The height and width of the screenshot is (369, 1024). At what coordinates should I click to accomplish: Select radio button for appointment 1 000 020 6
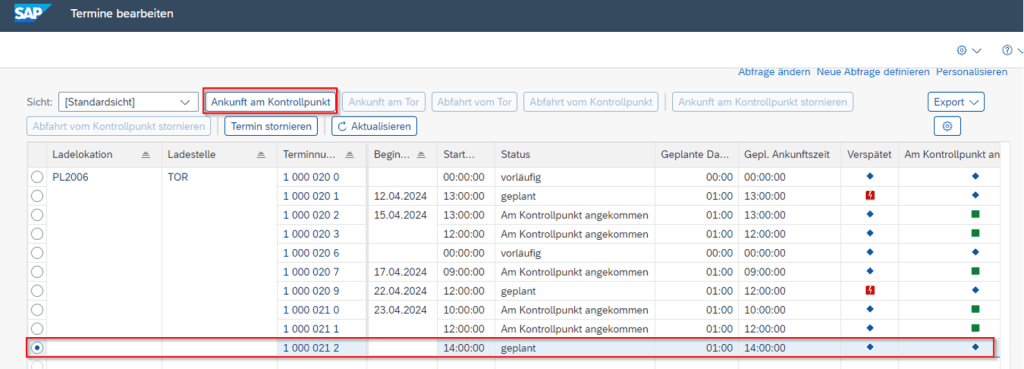(x=37, y=253)
